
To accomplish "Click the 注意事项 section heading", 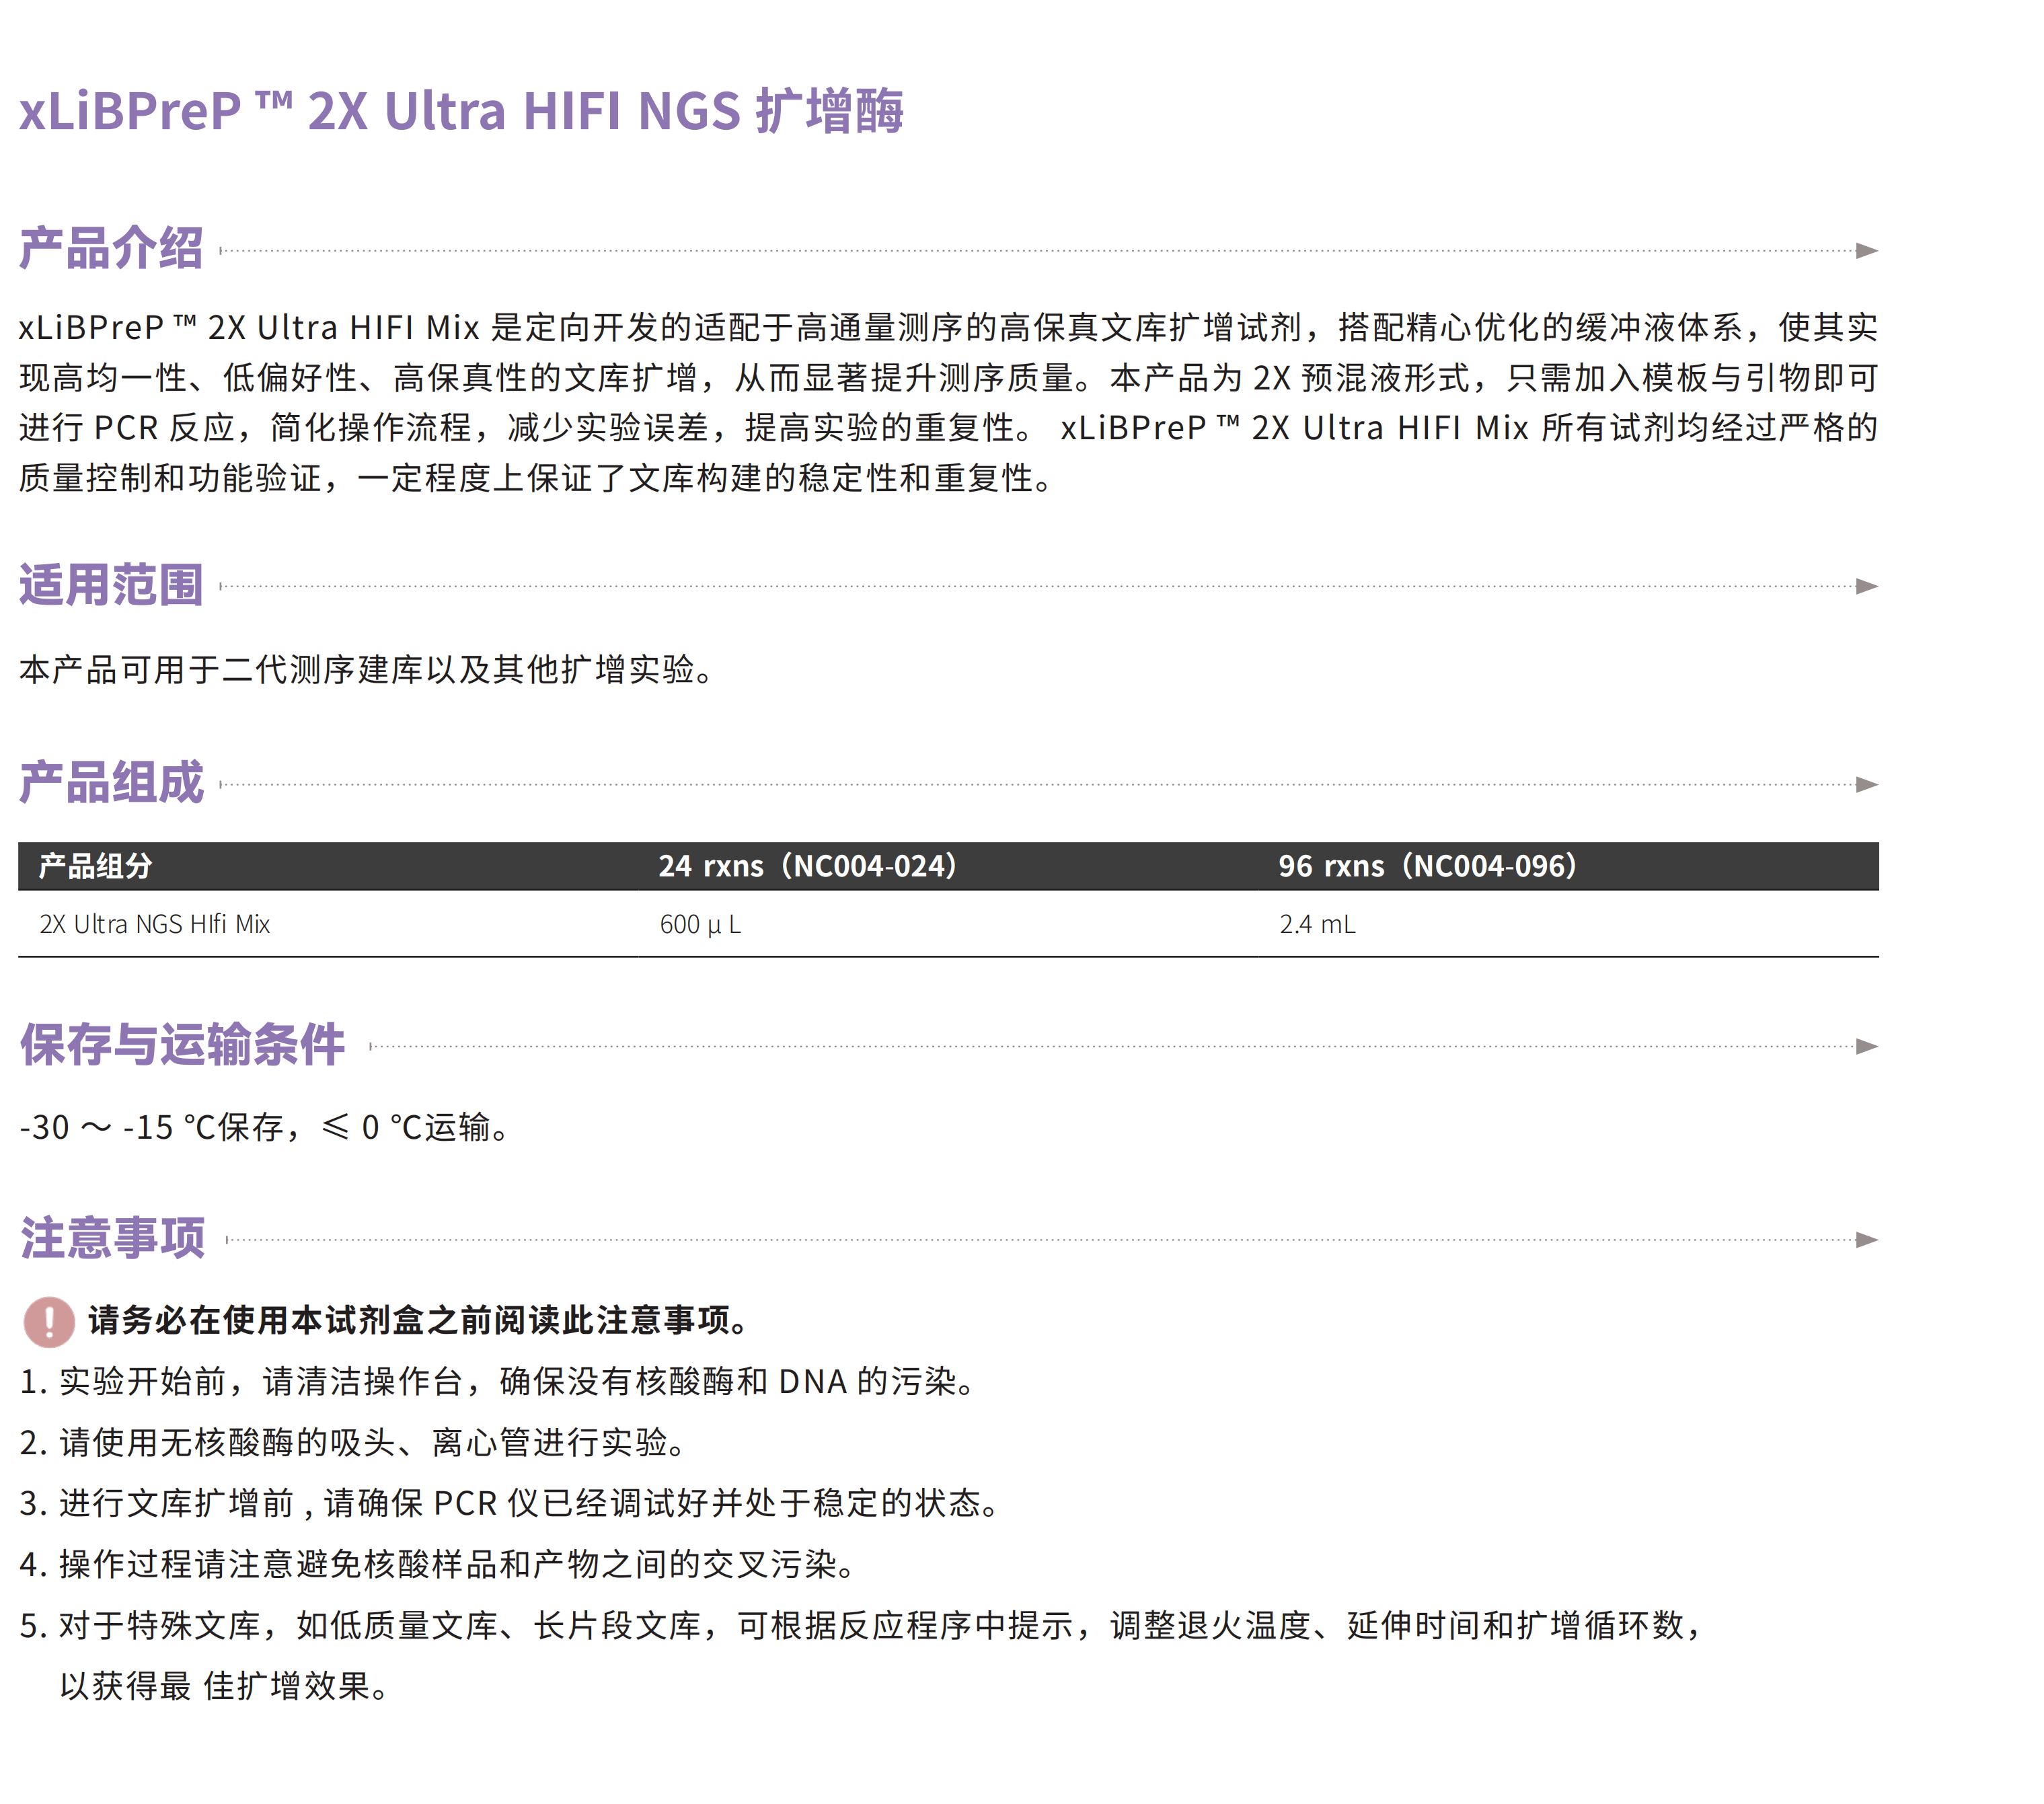I will 112,1238.
